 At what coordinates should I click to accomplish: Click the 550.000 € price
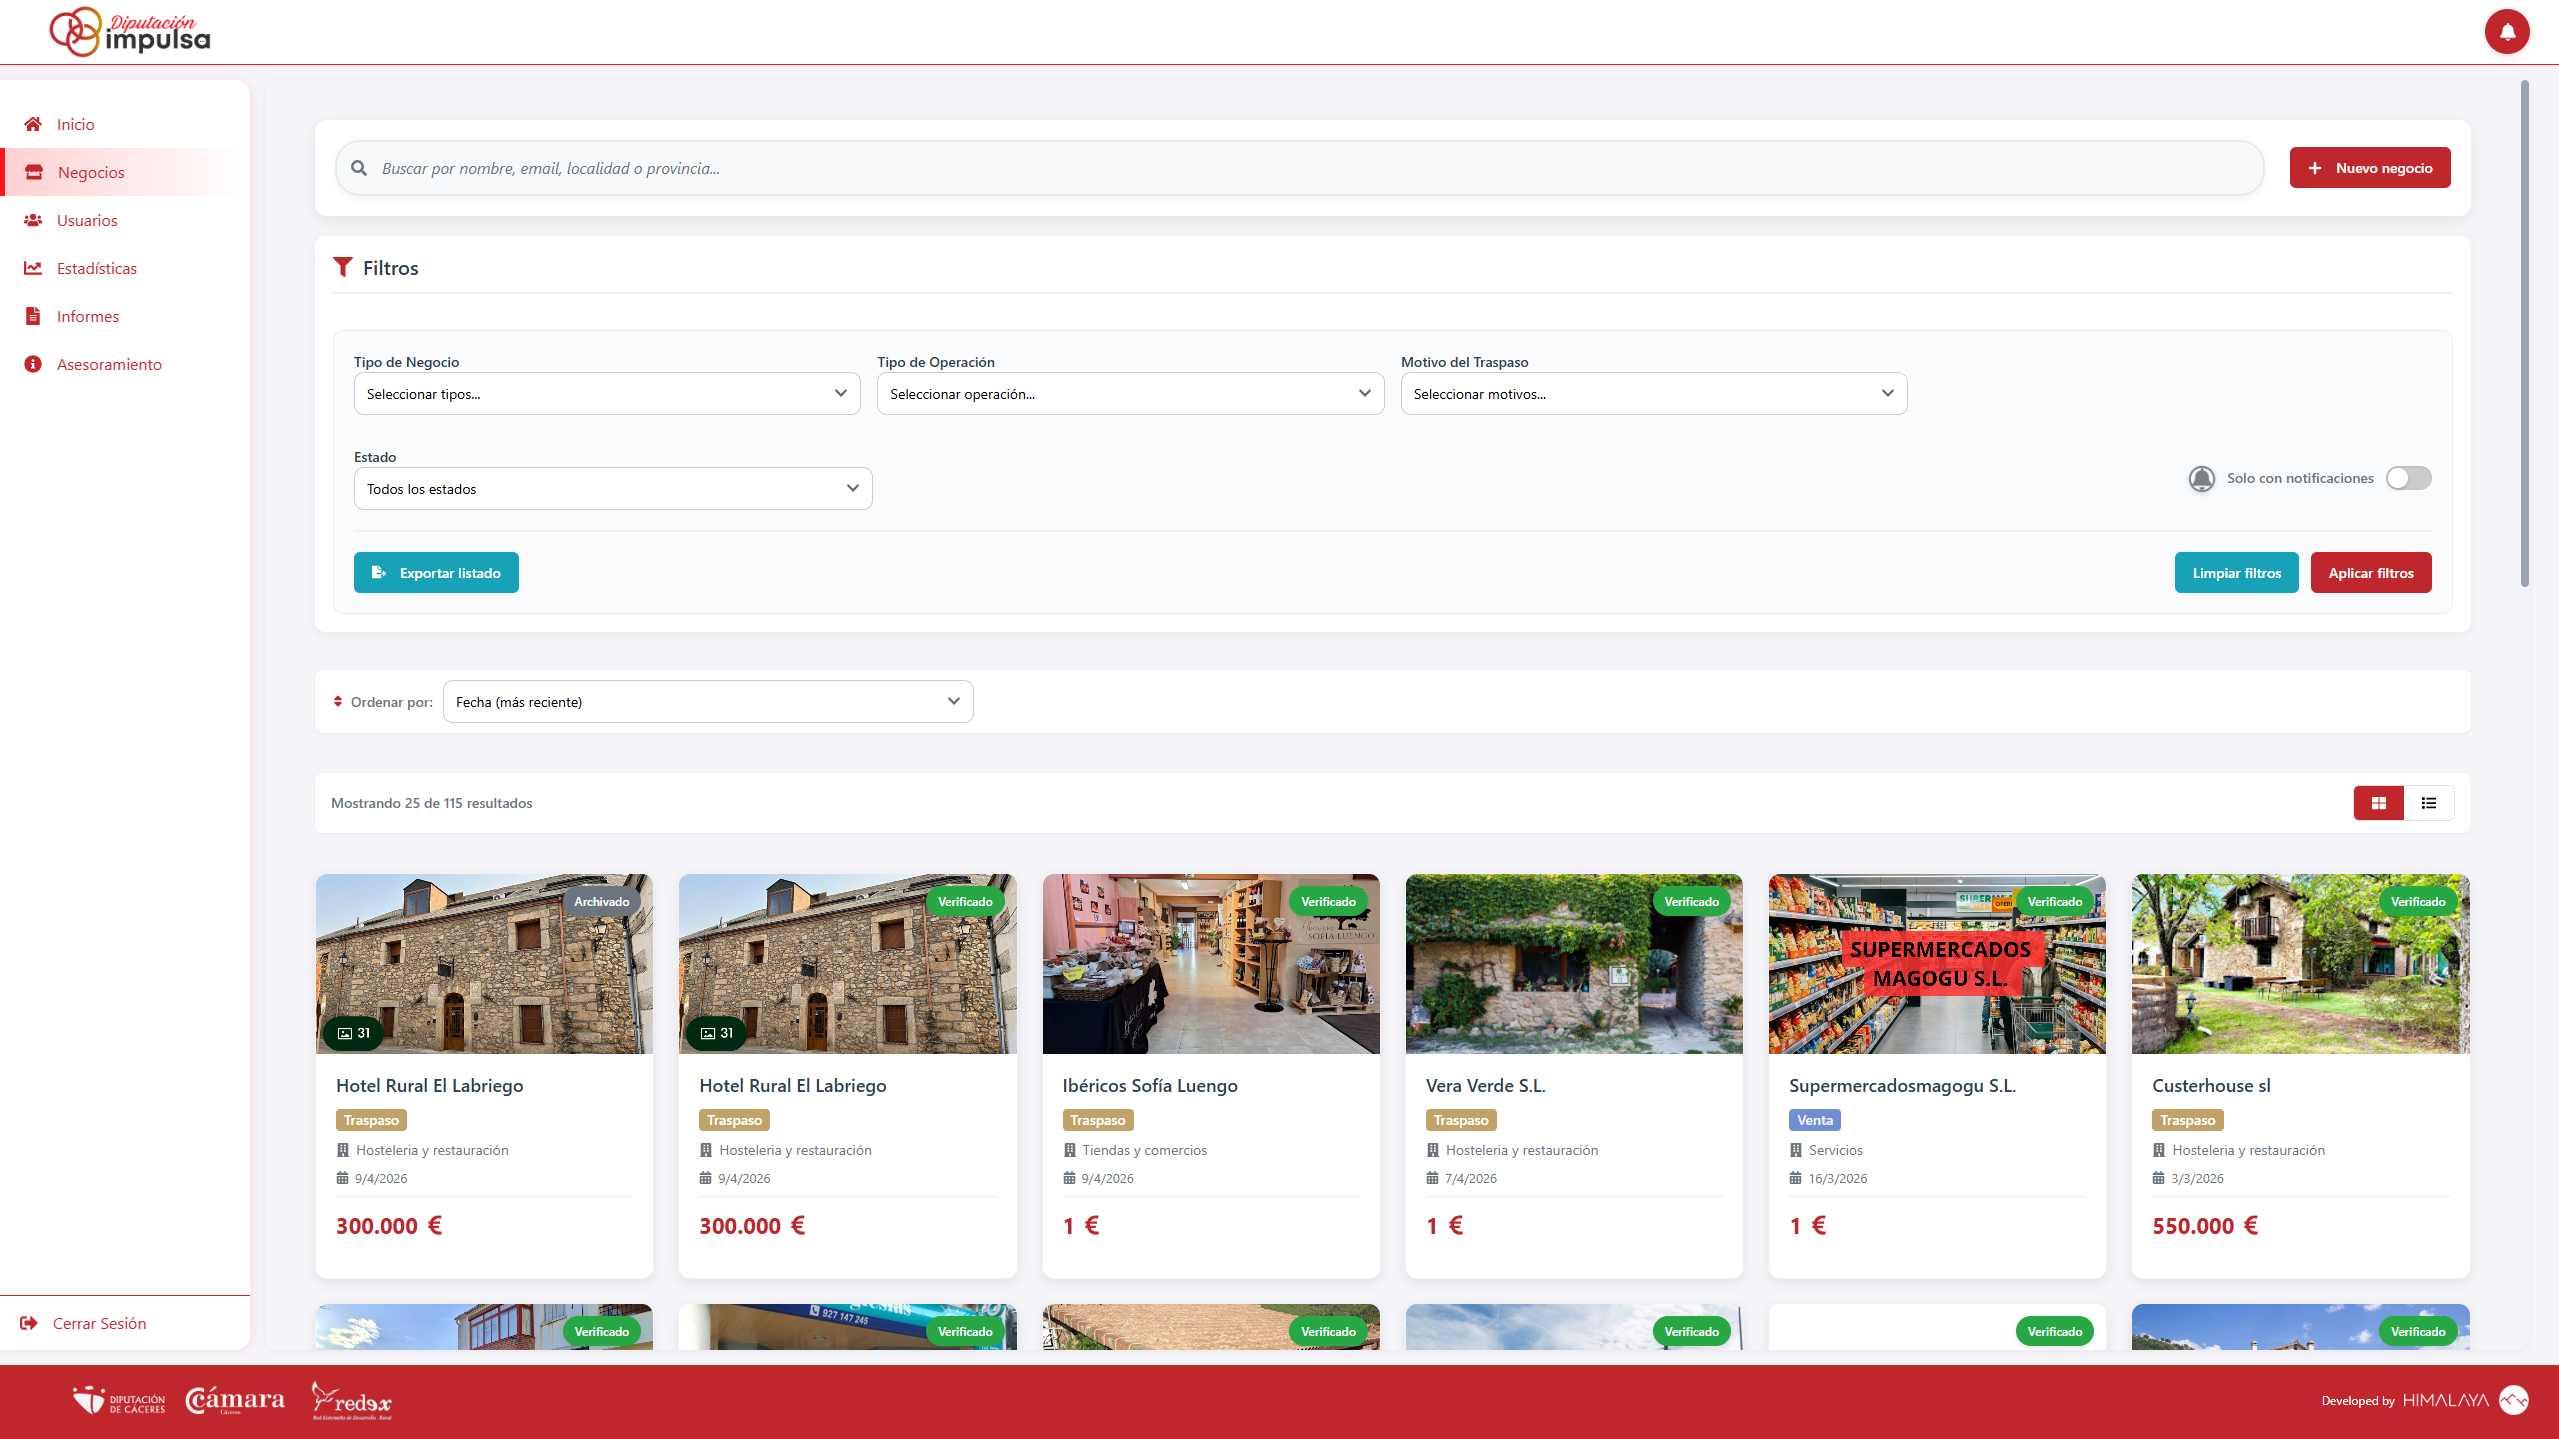2205,1226
